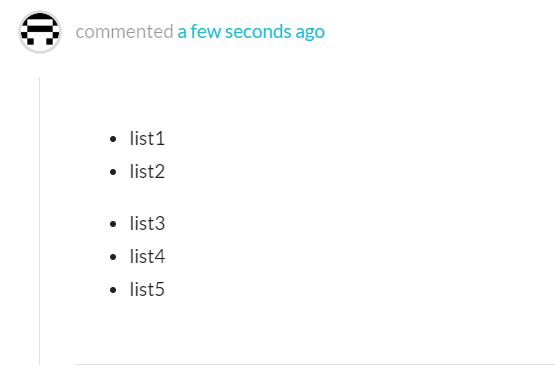Click empty space right of list3
Image resolution: width=555 pixels, height=390 pixels.
point(354,223)
